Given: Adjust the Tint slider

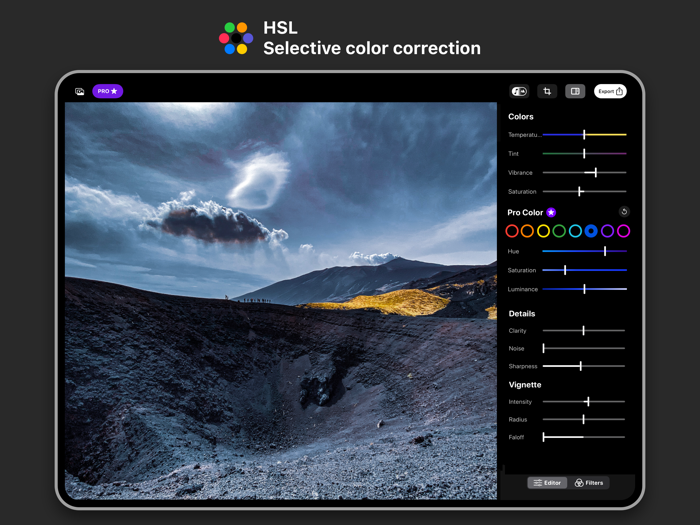Looking at the screenshot, I should [x=584, y=154].
